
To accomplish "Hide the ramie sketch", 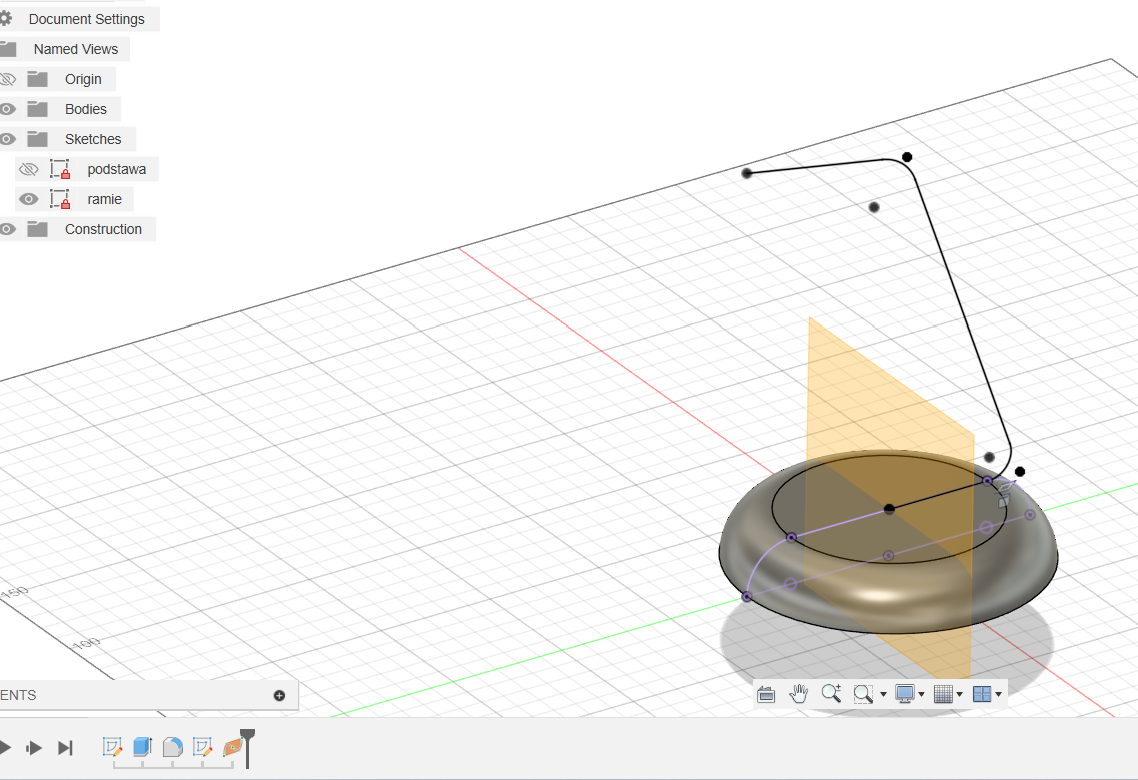I will point(28,199).
